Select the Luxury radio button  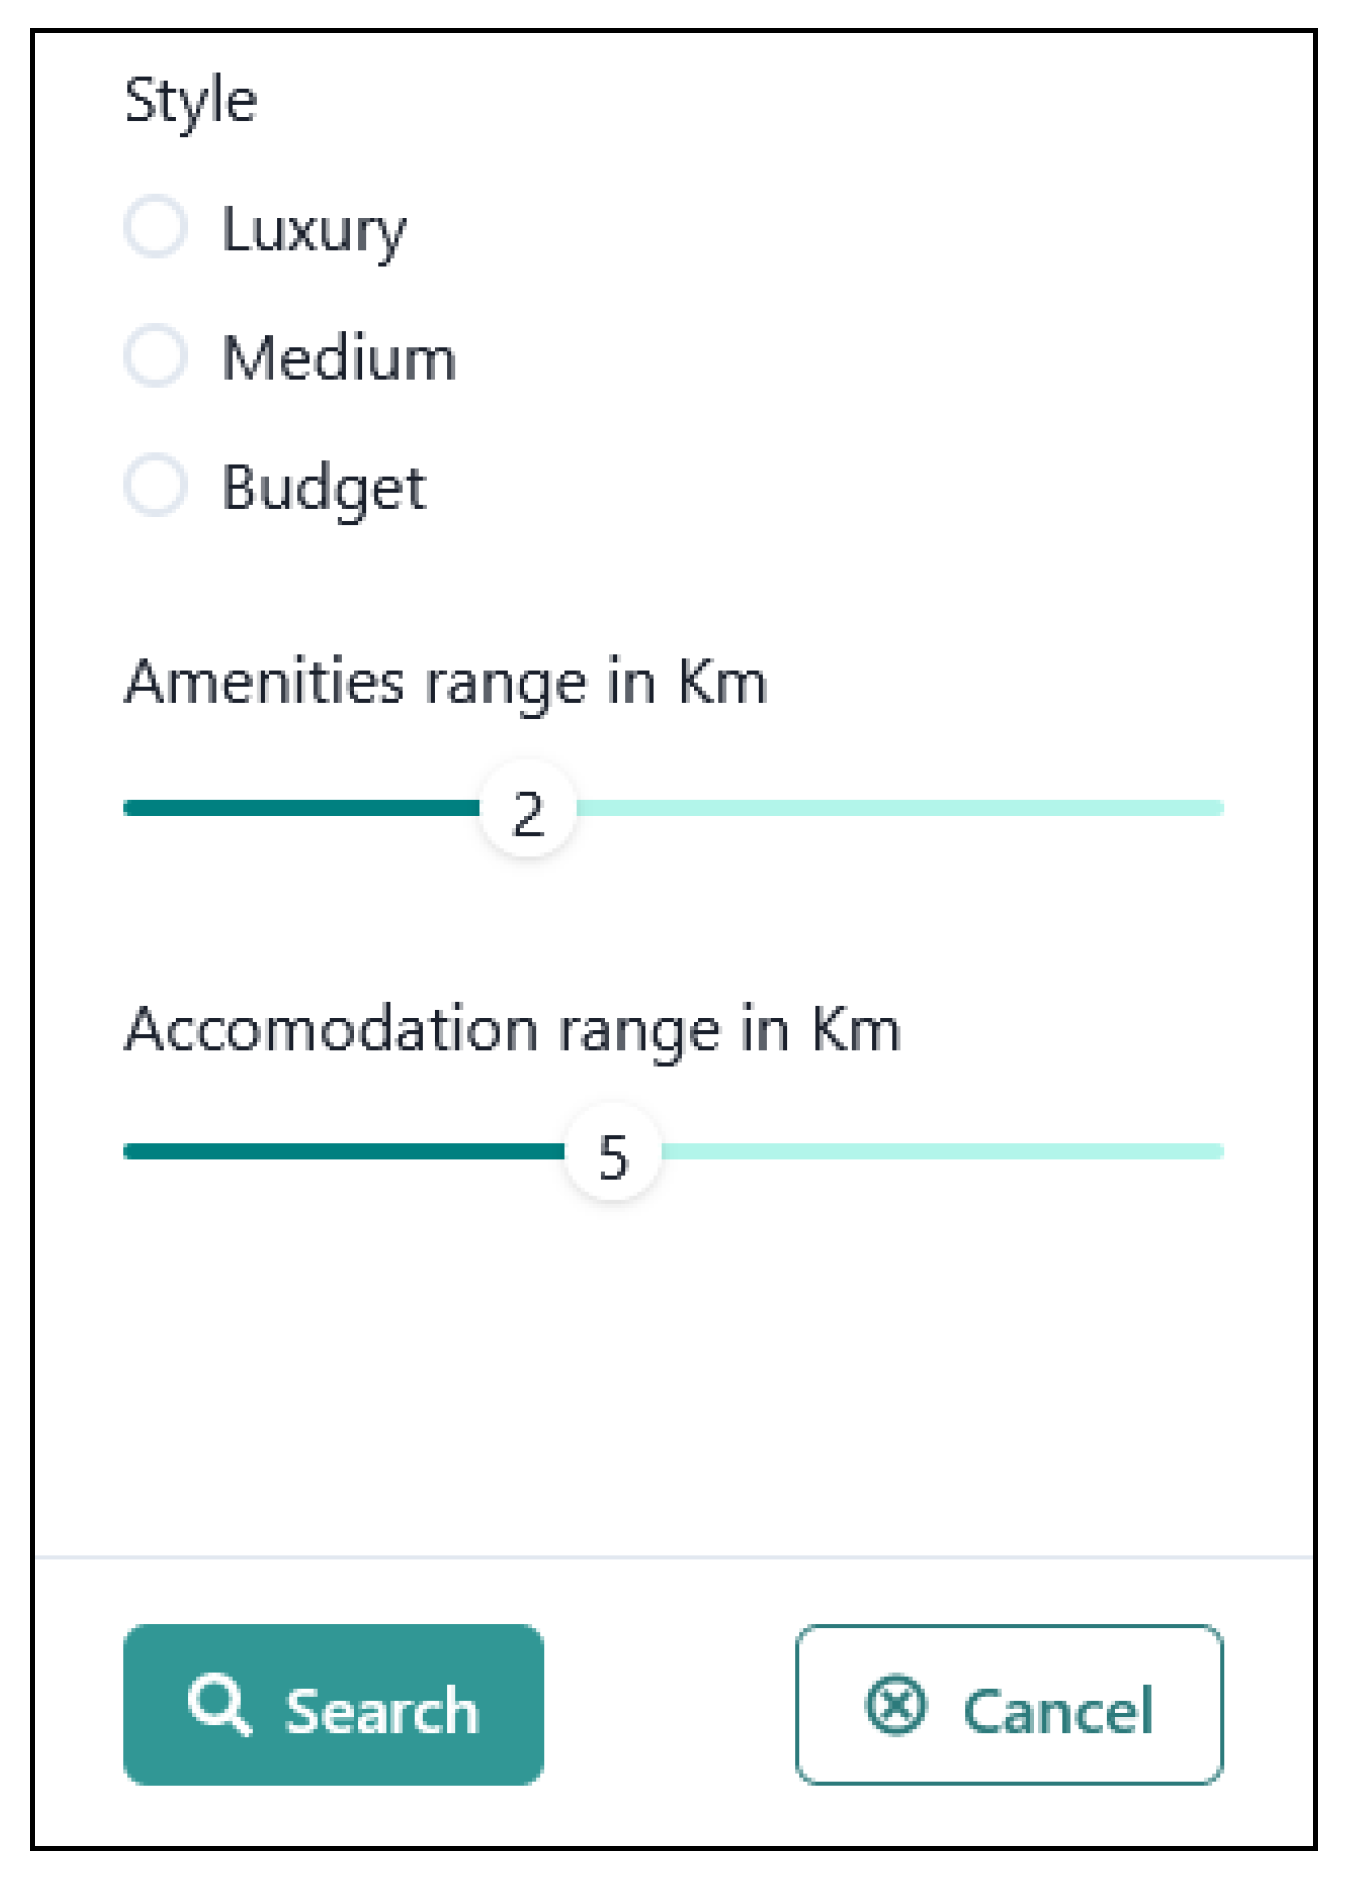click(x=156, y=227)
